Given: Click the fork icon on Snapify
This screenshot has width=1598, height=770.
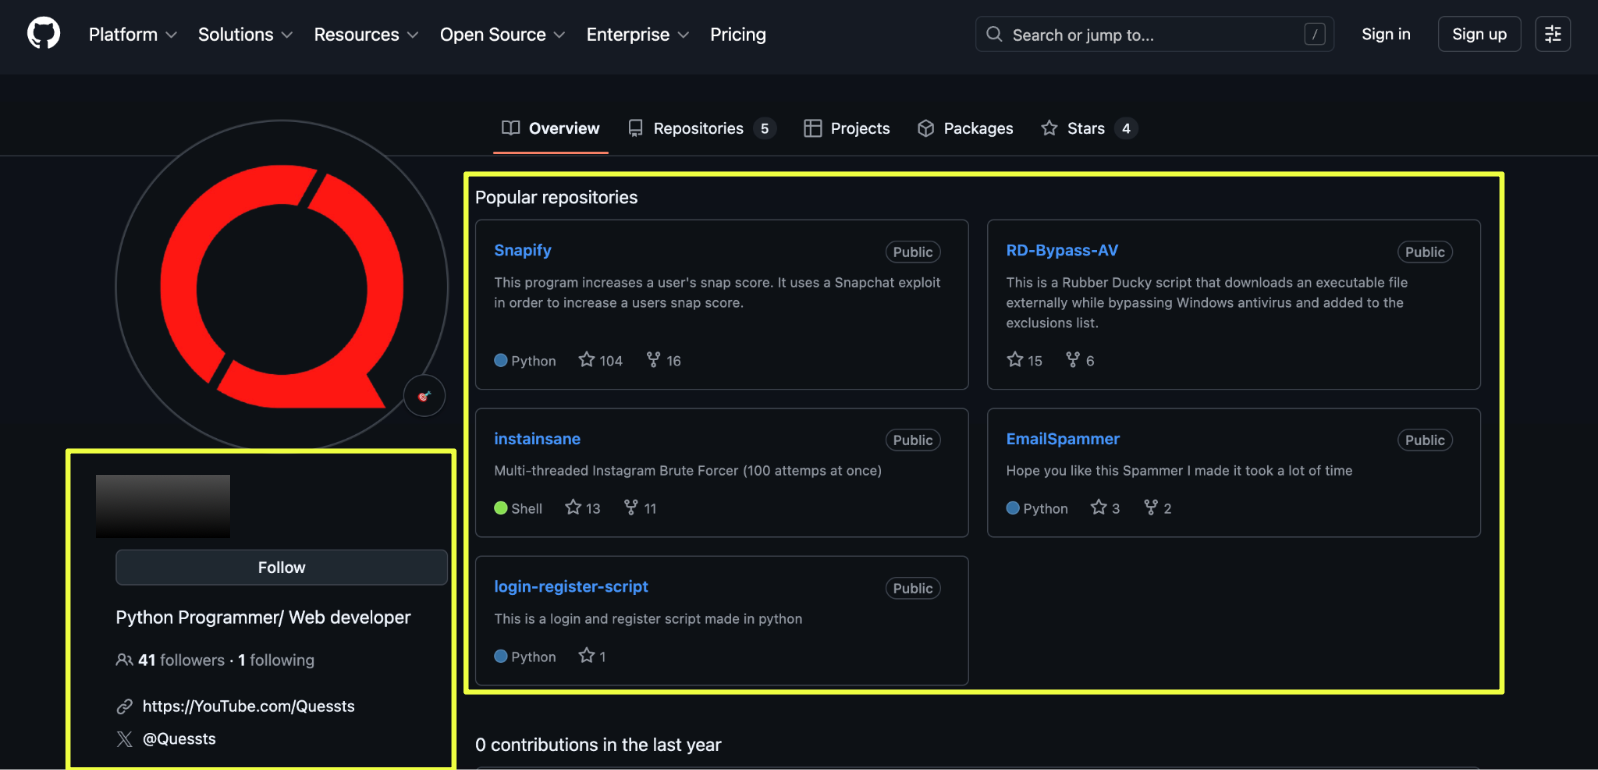Looking at the screenshot, I should [x=653, y=360].
